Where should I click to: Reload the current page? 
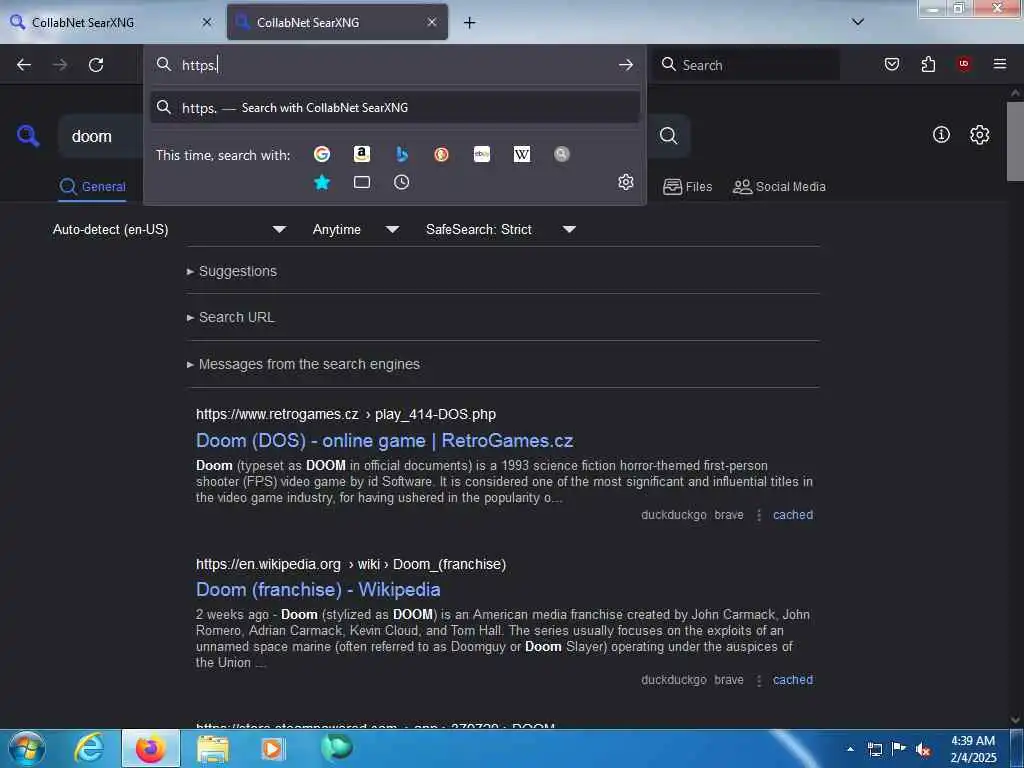click(96, 65)
